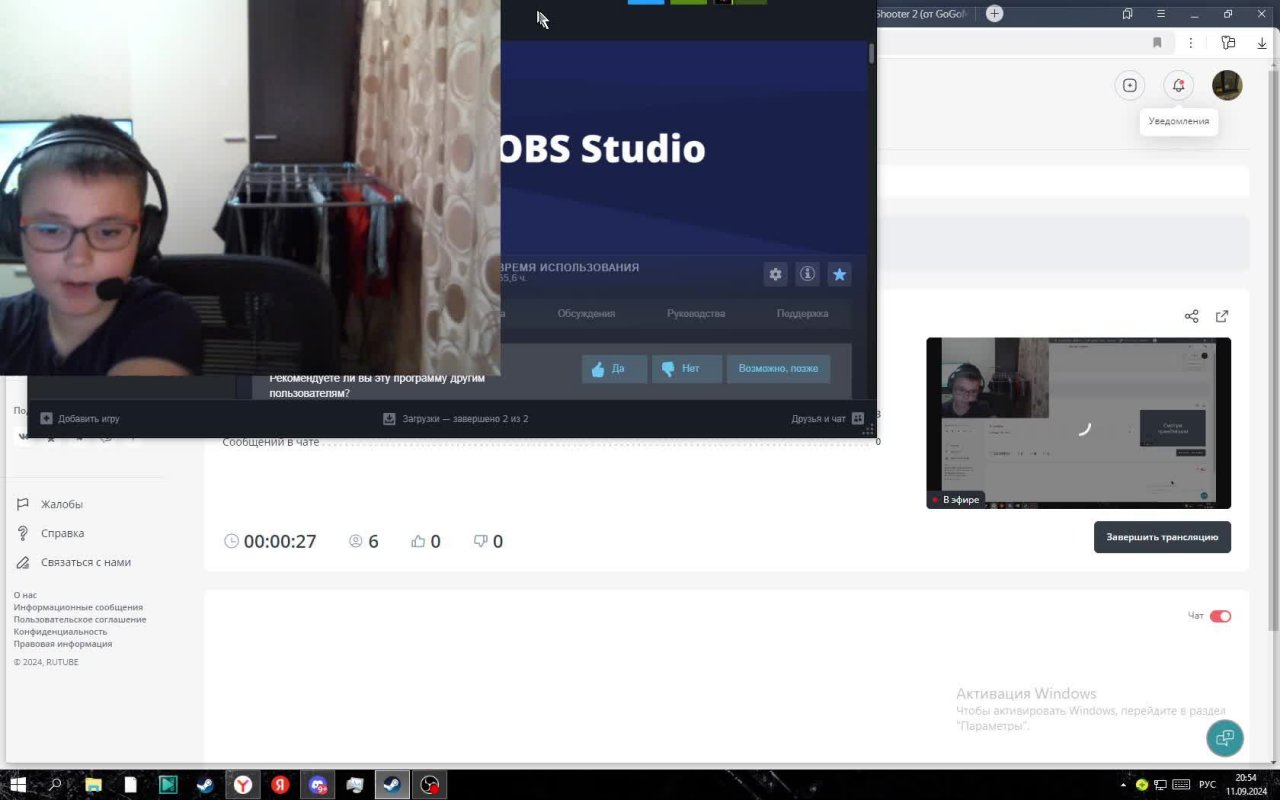Screen dimensions: 1280x800
Task: Bookmark the current page icon
Action: coord(1157,43)
